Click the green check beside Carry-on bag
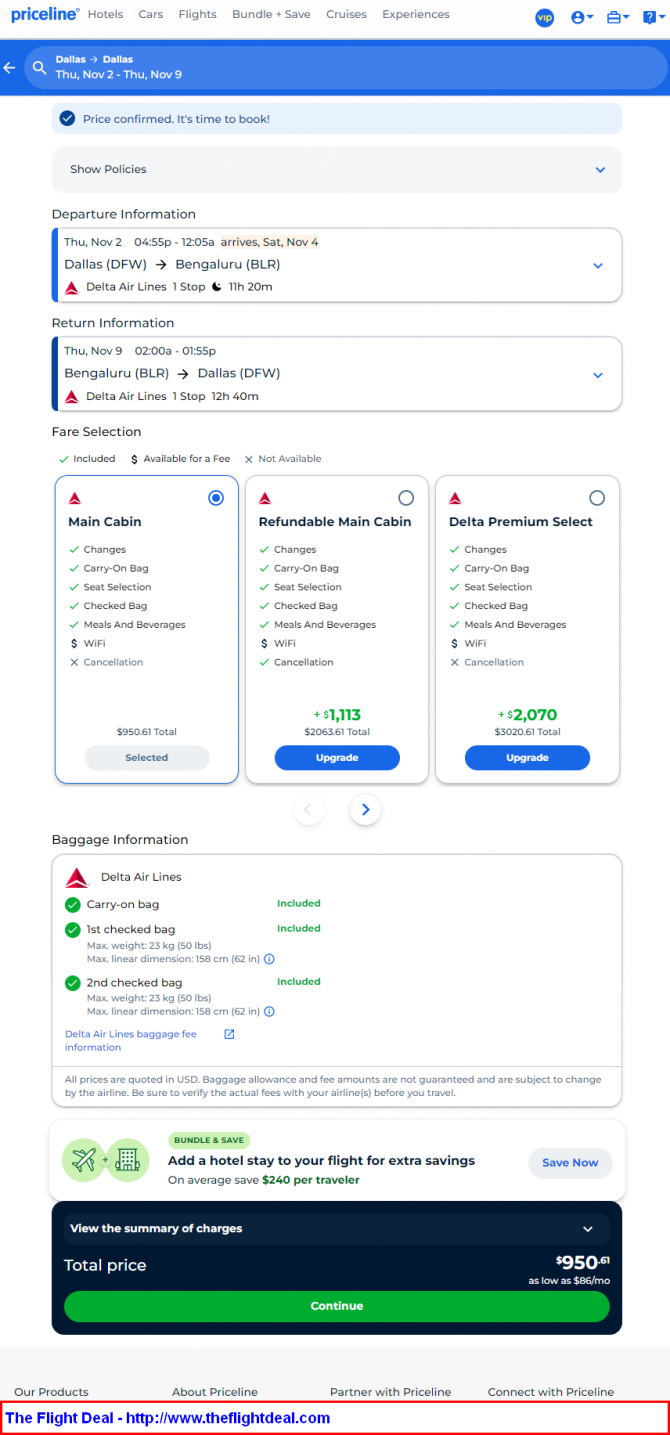Image resolution: width=670 pixels, height=1435 pixels. tap(72, 904)
